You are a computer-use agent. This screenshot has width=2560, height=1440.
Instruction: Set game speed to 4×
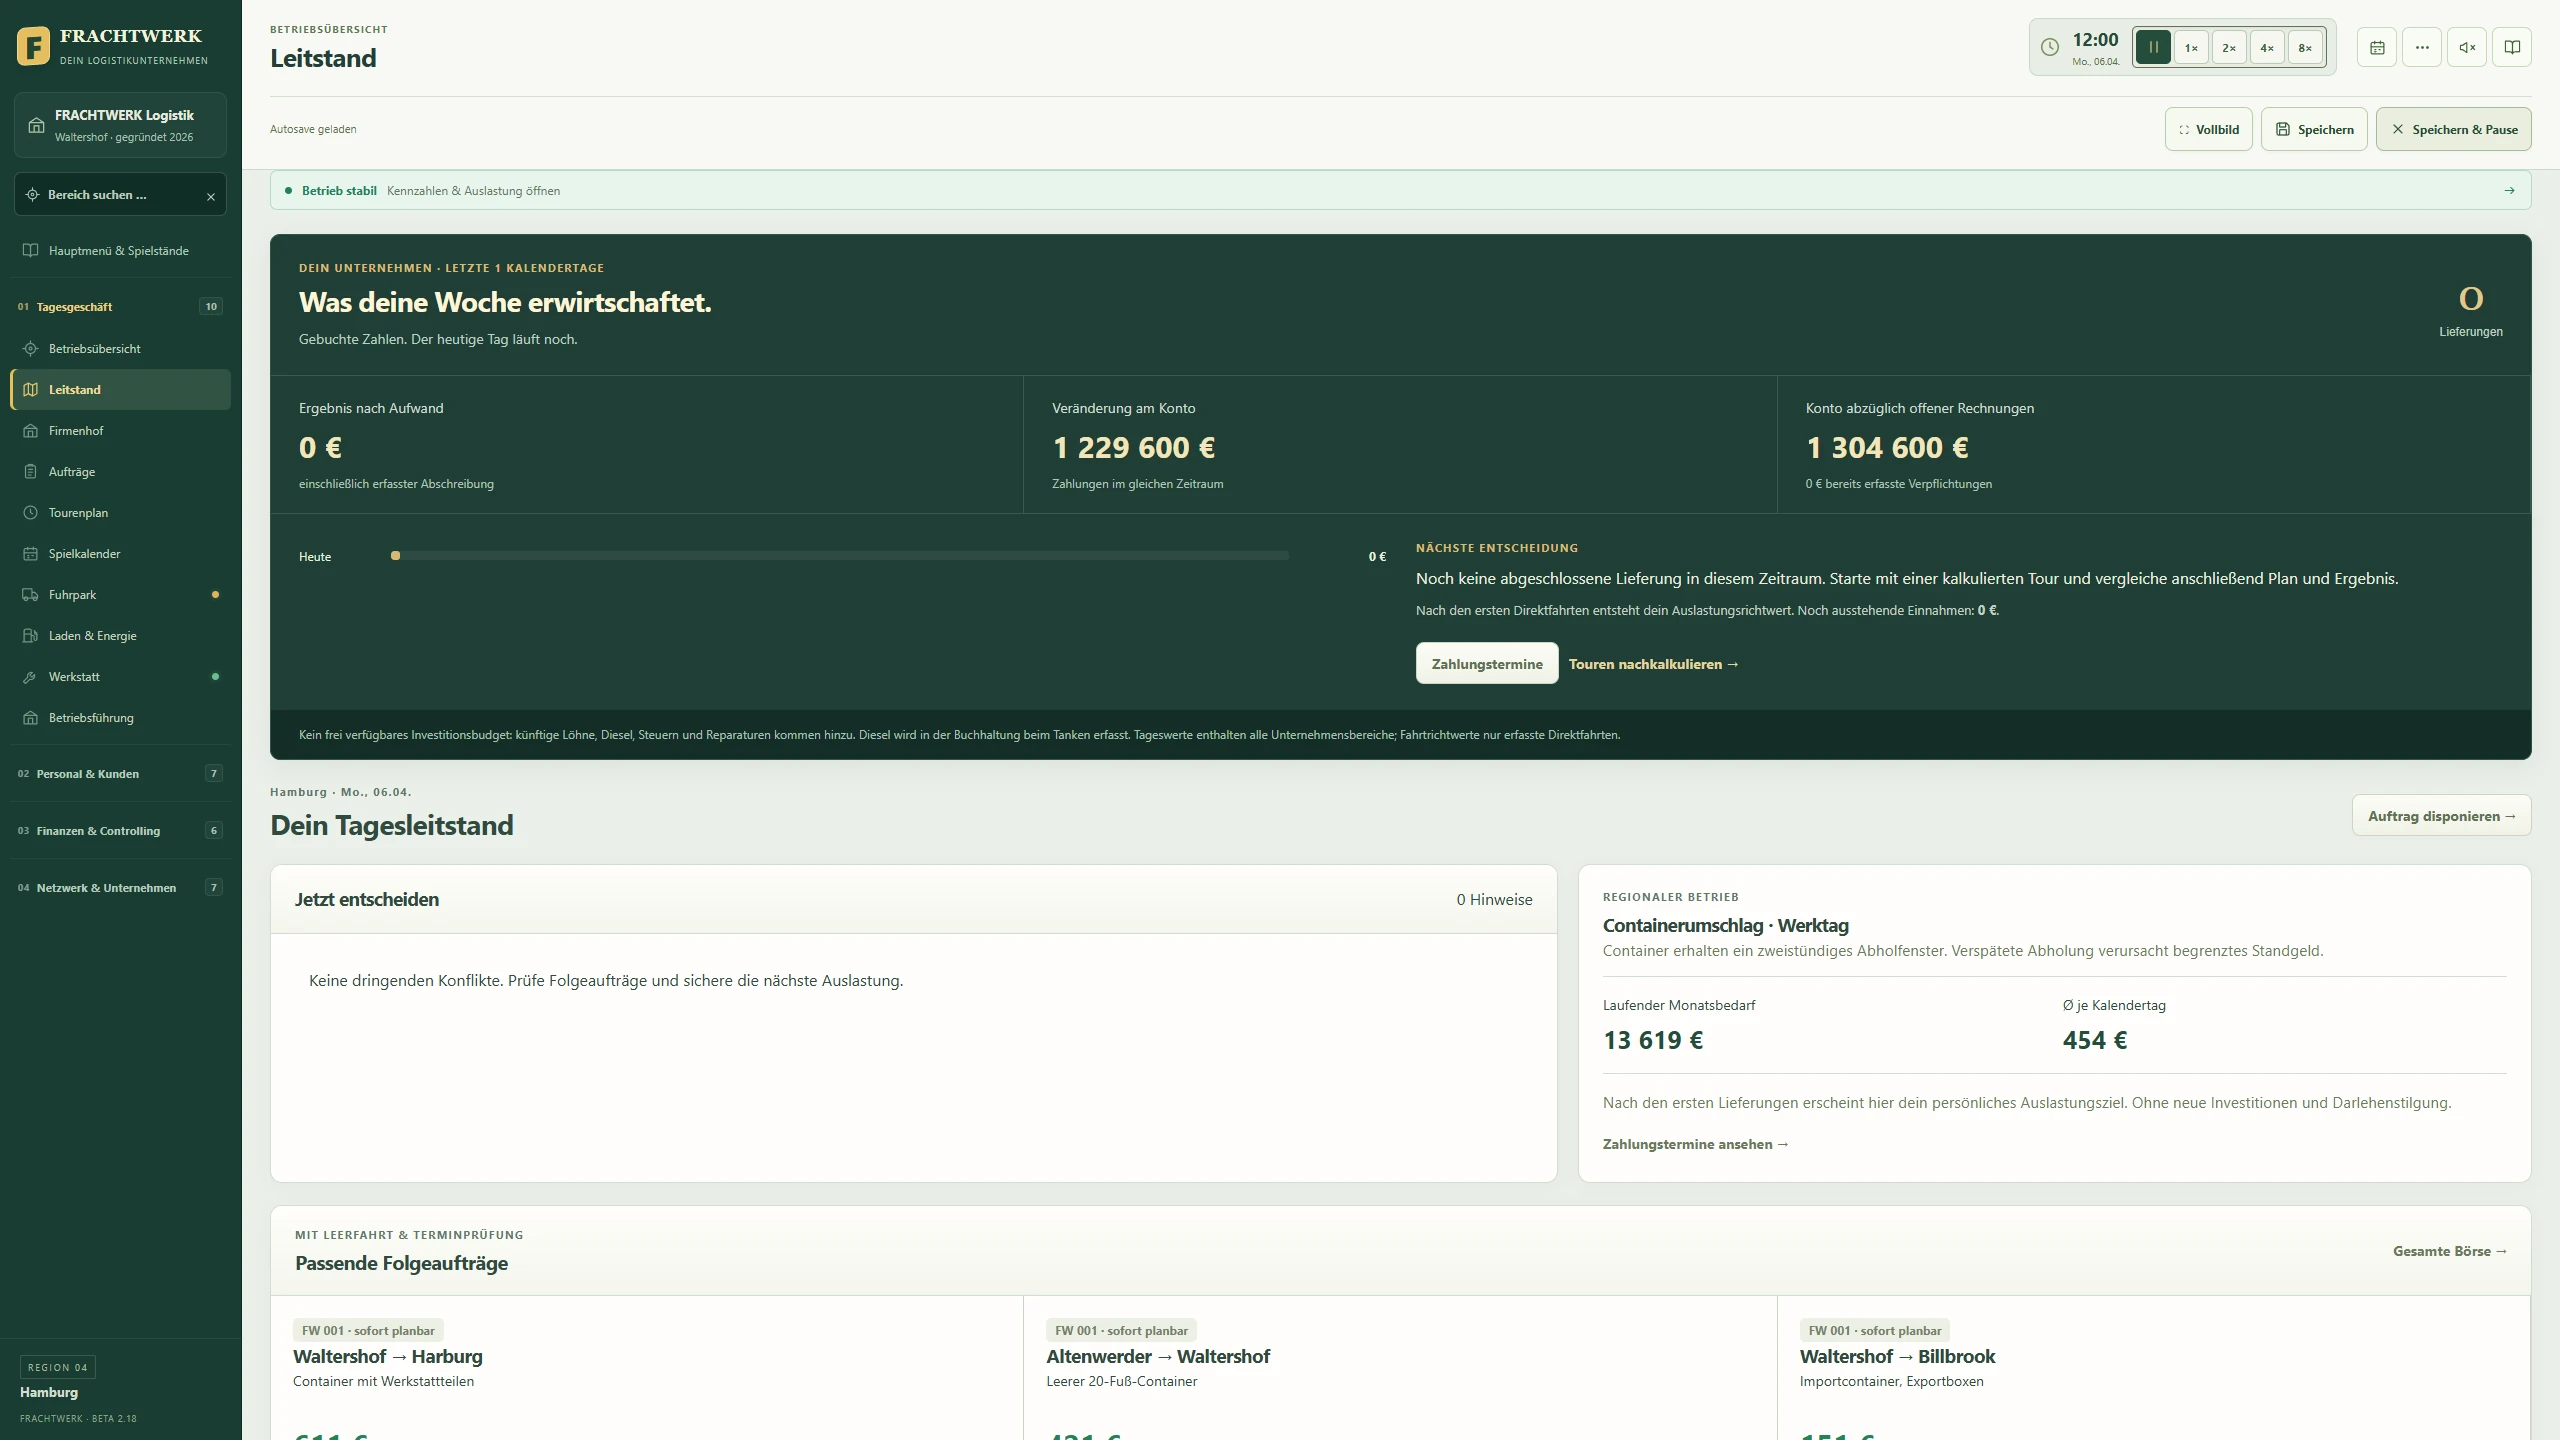[2267, 47]
